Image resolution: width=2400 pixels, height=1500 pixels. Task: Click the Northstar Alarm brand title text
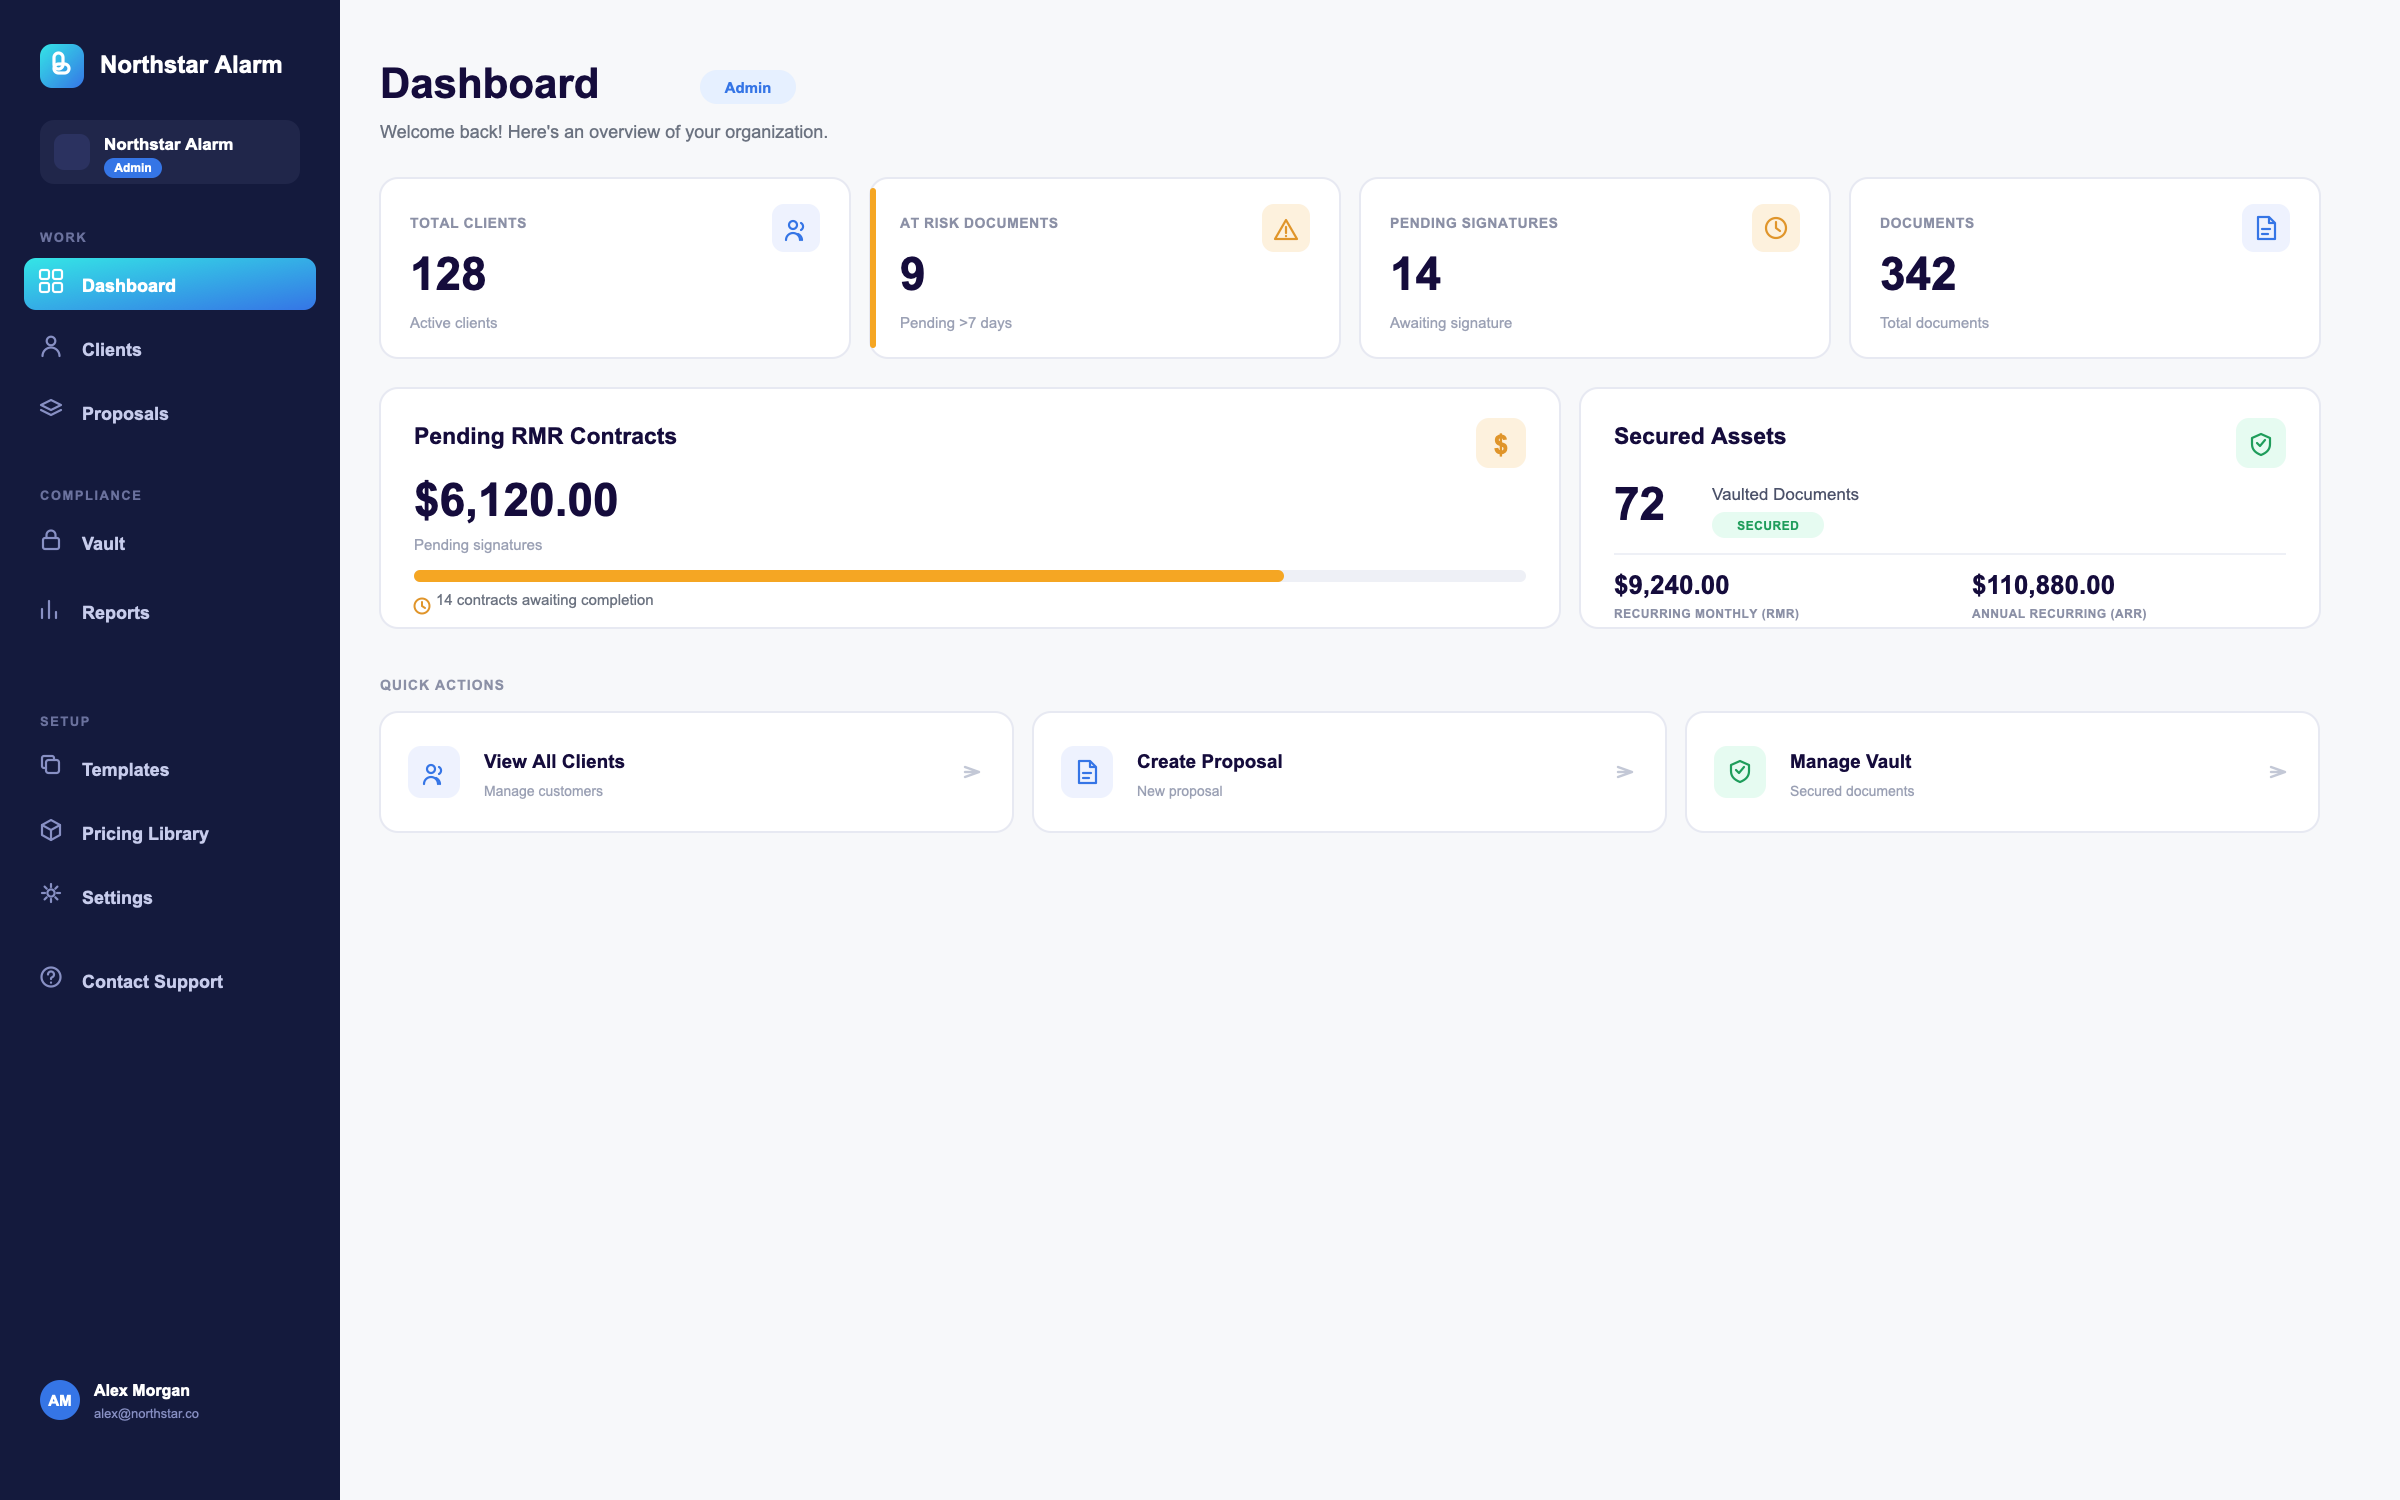191,65
